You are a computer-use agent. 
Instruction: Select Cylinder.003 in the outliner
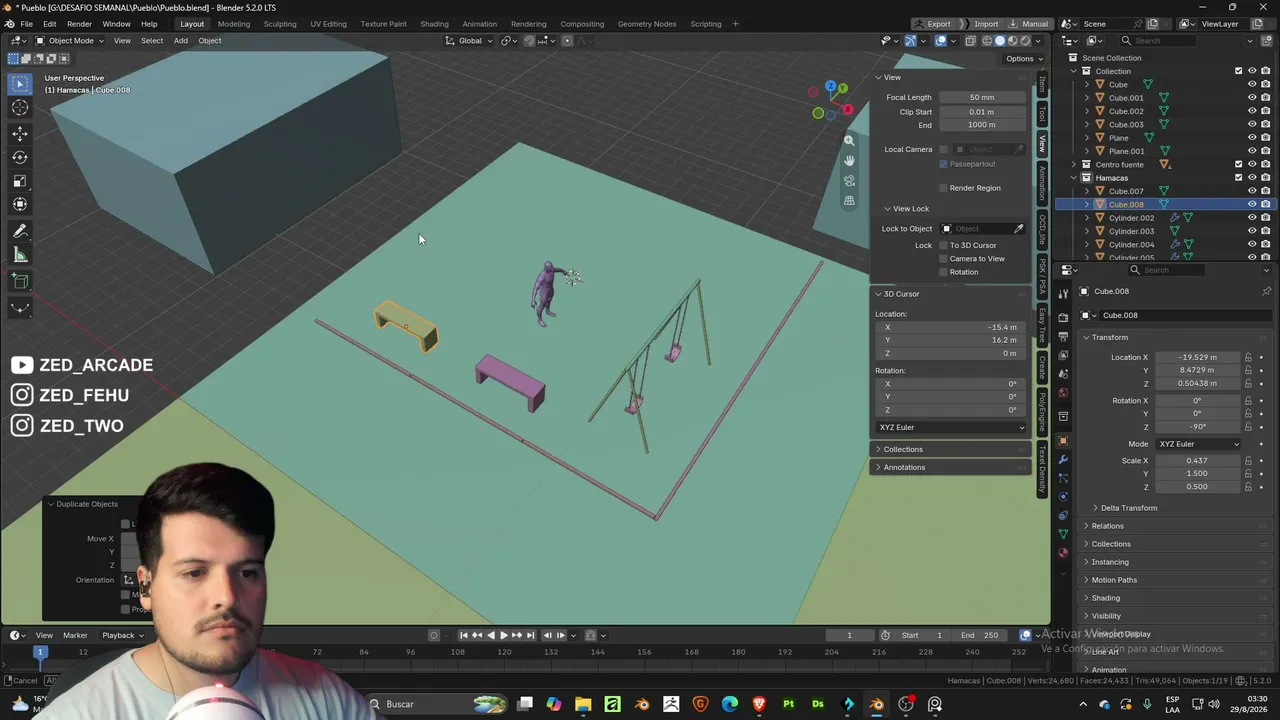1131,231
